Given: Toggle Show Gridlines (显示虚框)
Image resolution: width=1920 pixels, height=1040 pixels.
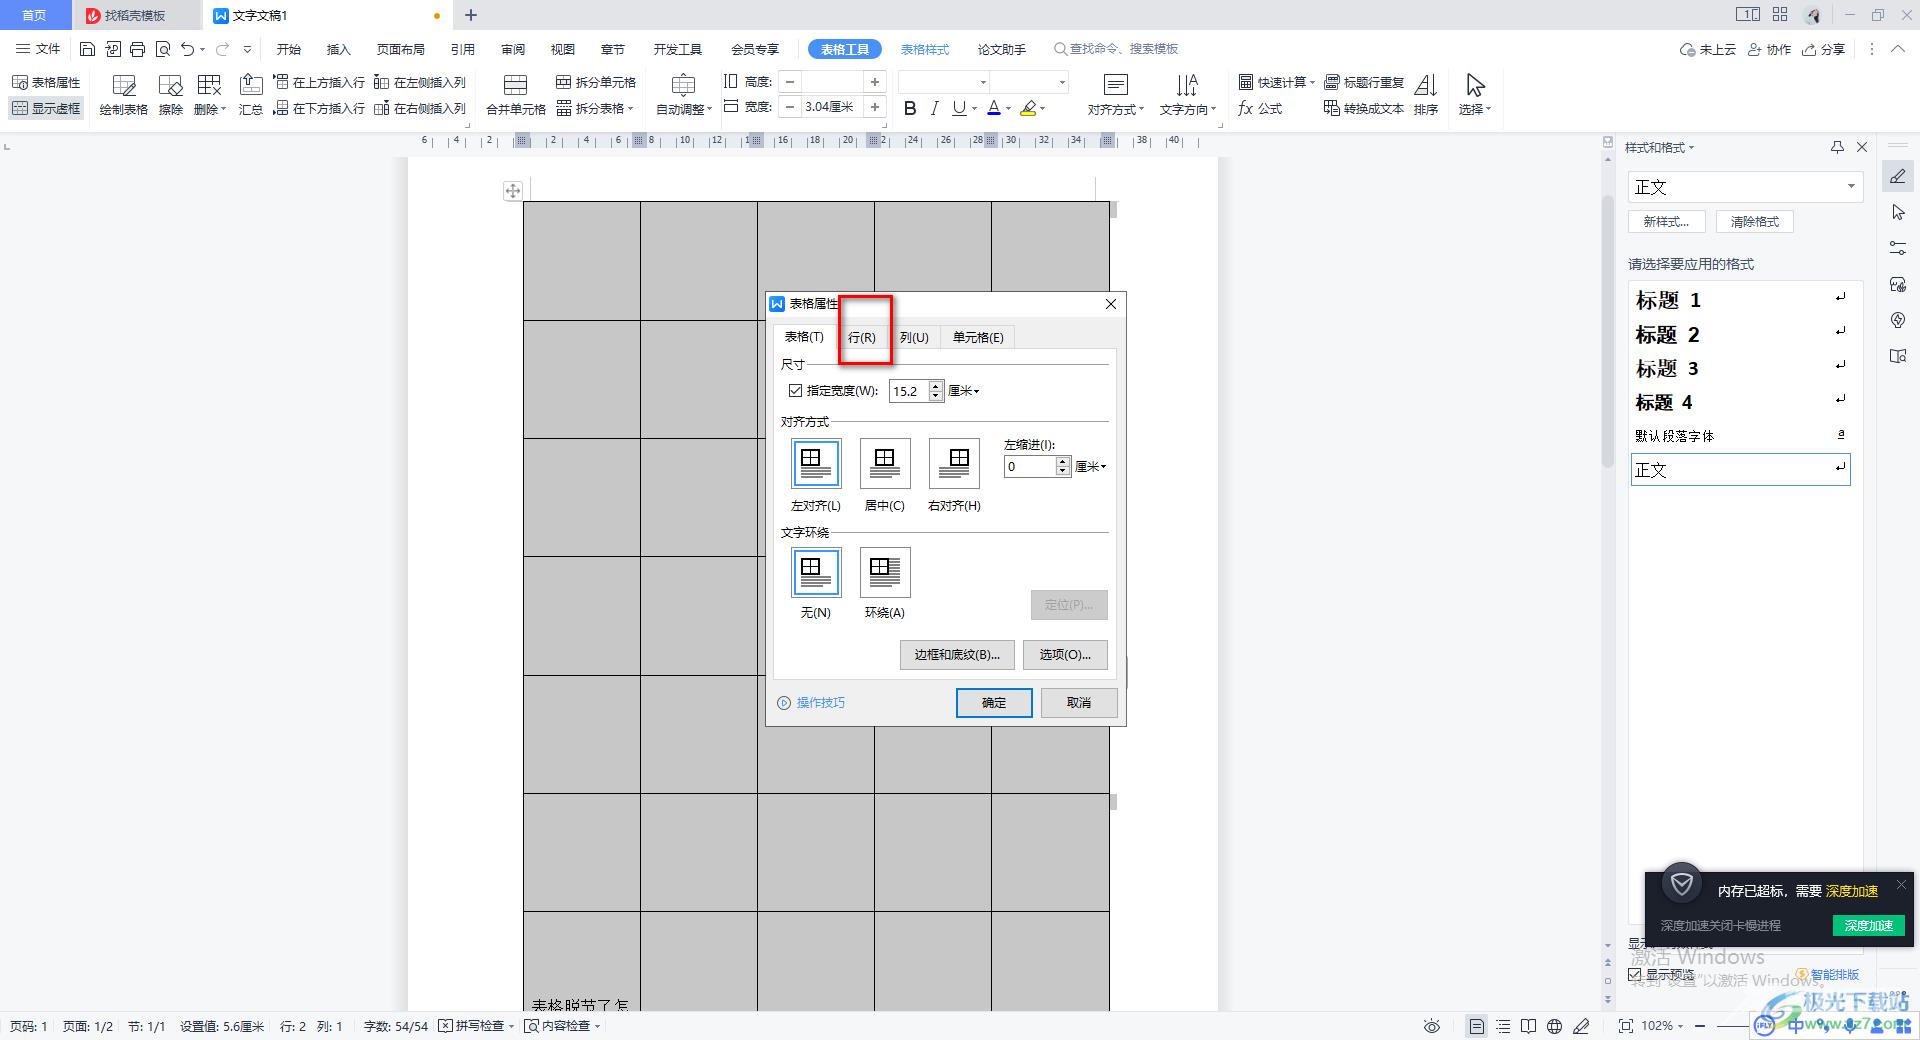Looking at the screenshot, I should (46, 108).
